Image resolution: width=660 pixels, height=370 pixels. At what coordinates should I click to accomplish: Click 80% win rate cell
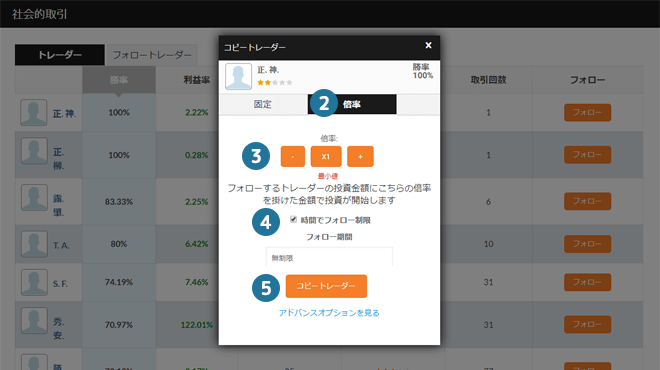119,244
